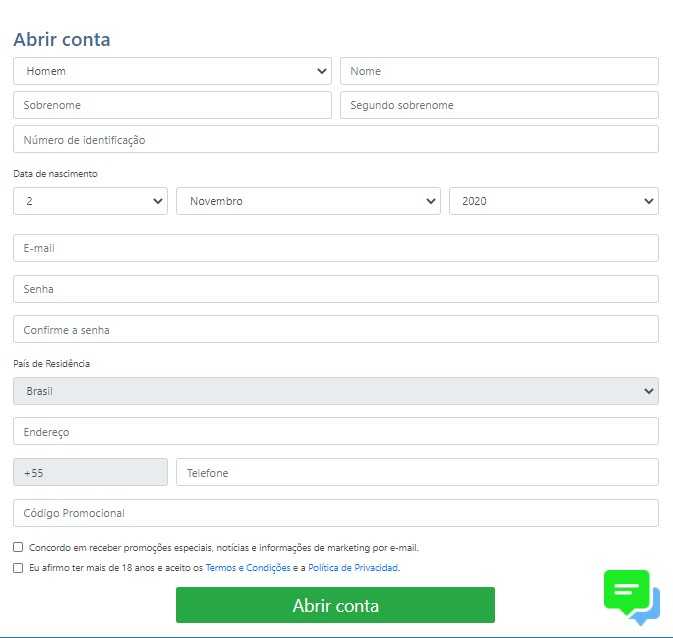Open the Política de Privacidad link
This screenshot has height=638, width=673.
pyautogui.click(x=353, y=568)
